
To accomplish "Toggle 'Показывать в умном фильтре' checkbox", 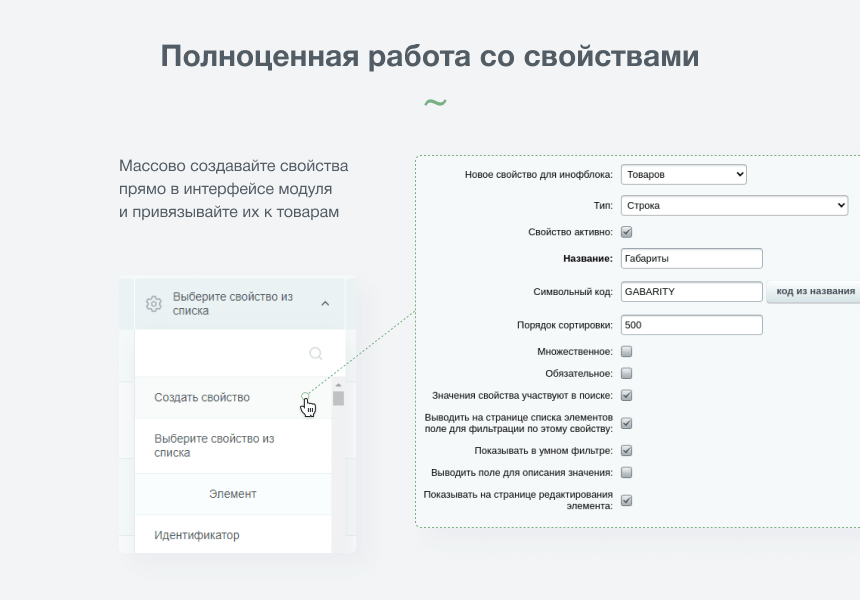I will [x=627, y=451].
